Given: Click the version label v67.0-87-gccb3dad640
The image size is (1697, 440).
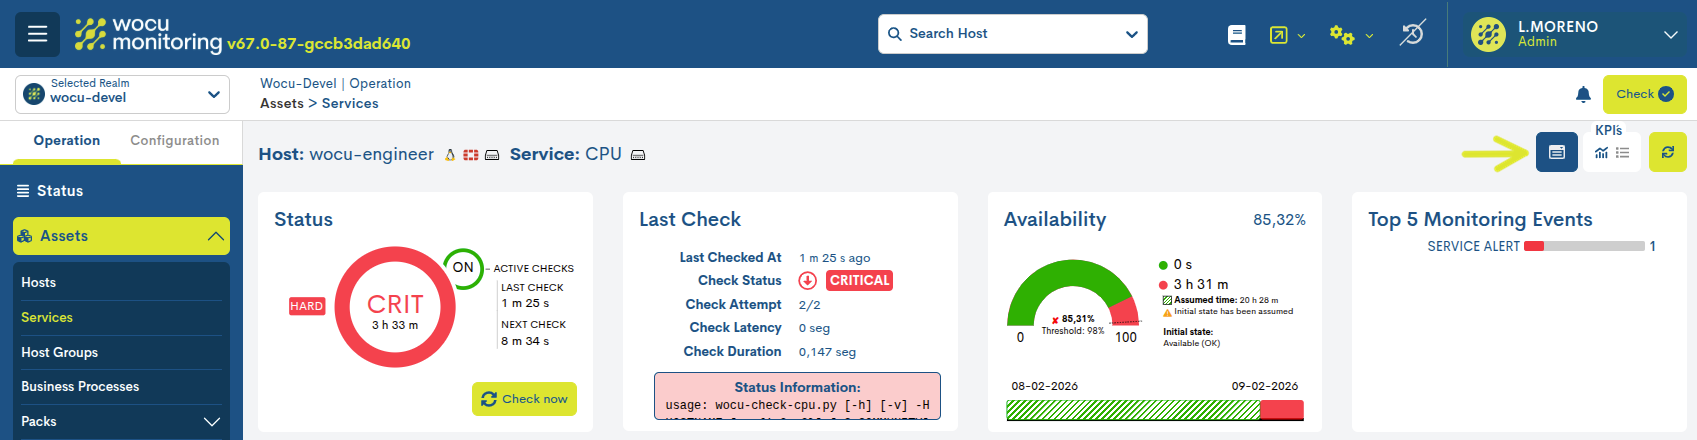Looking at the screenshot, I should (x=318, y=44).
